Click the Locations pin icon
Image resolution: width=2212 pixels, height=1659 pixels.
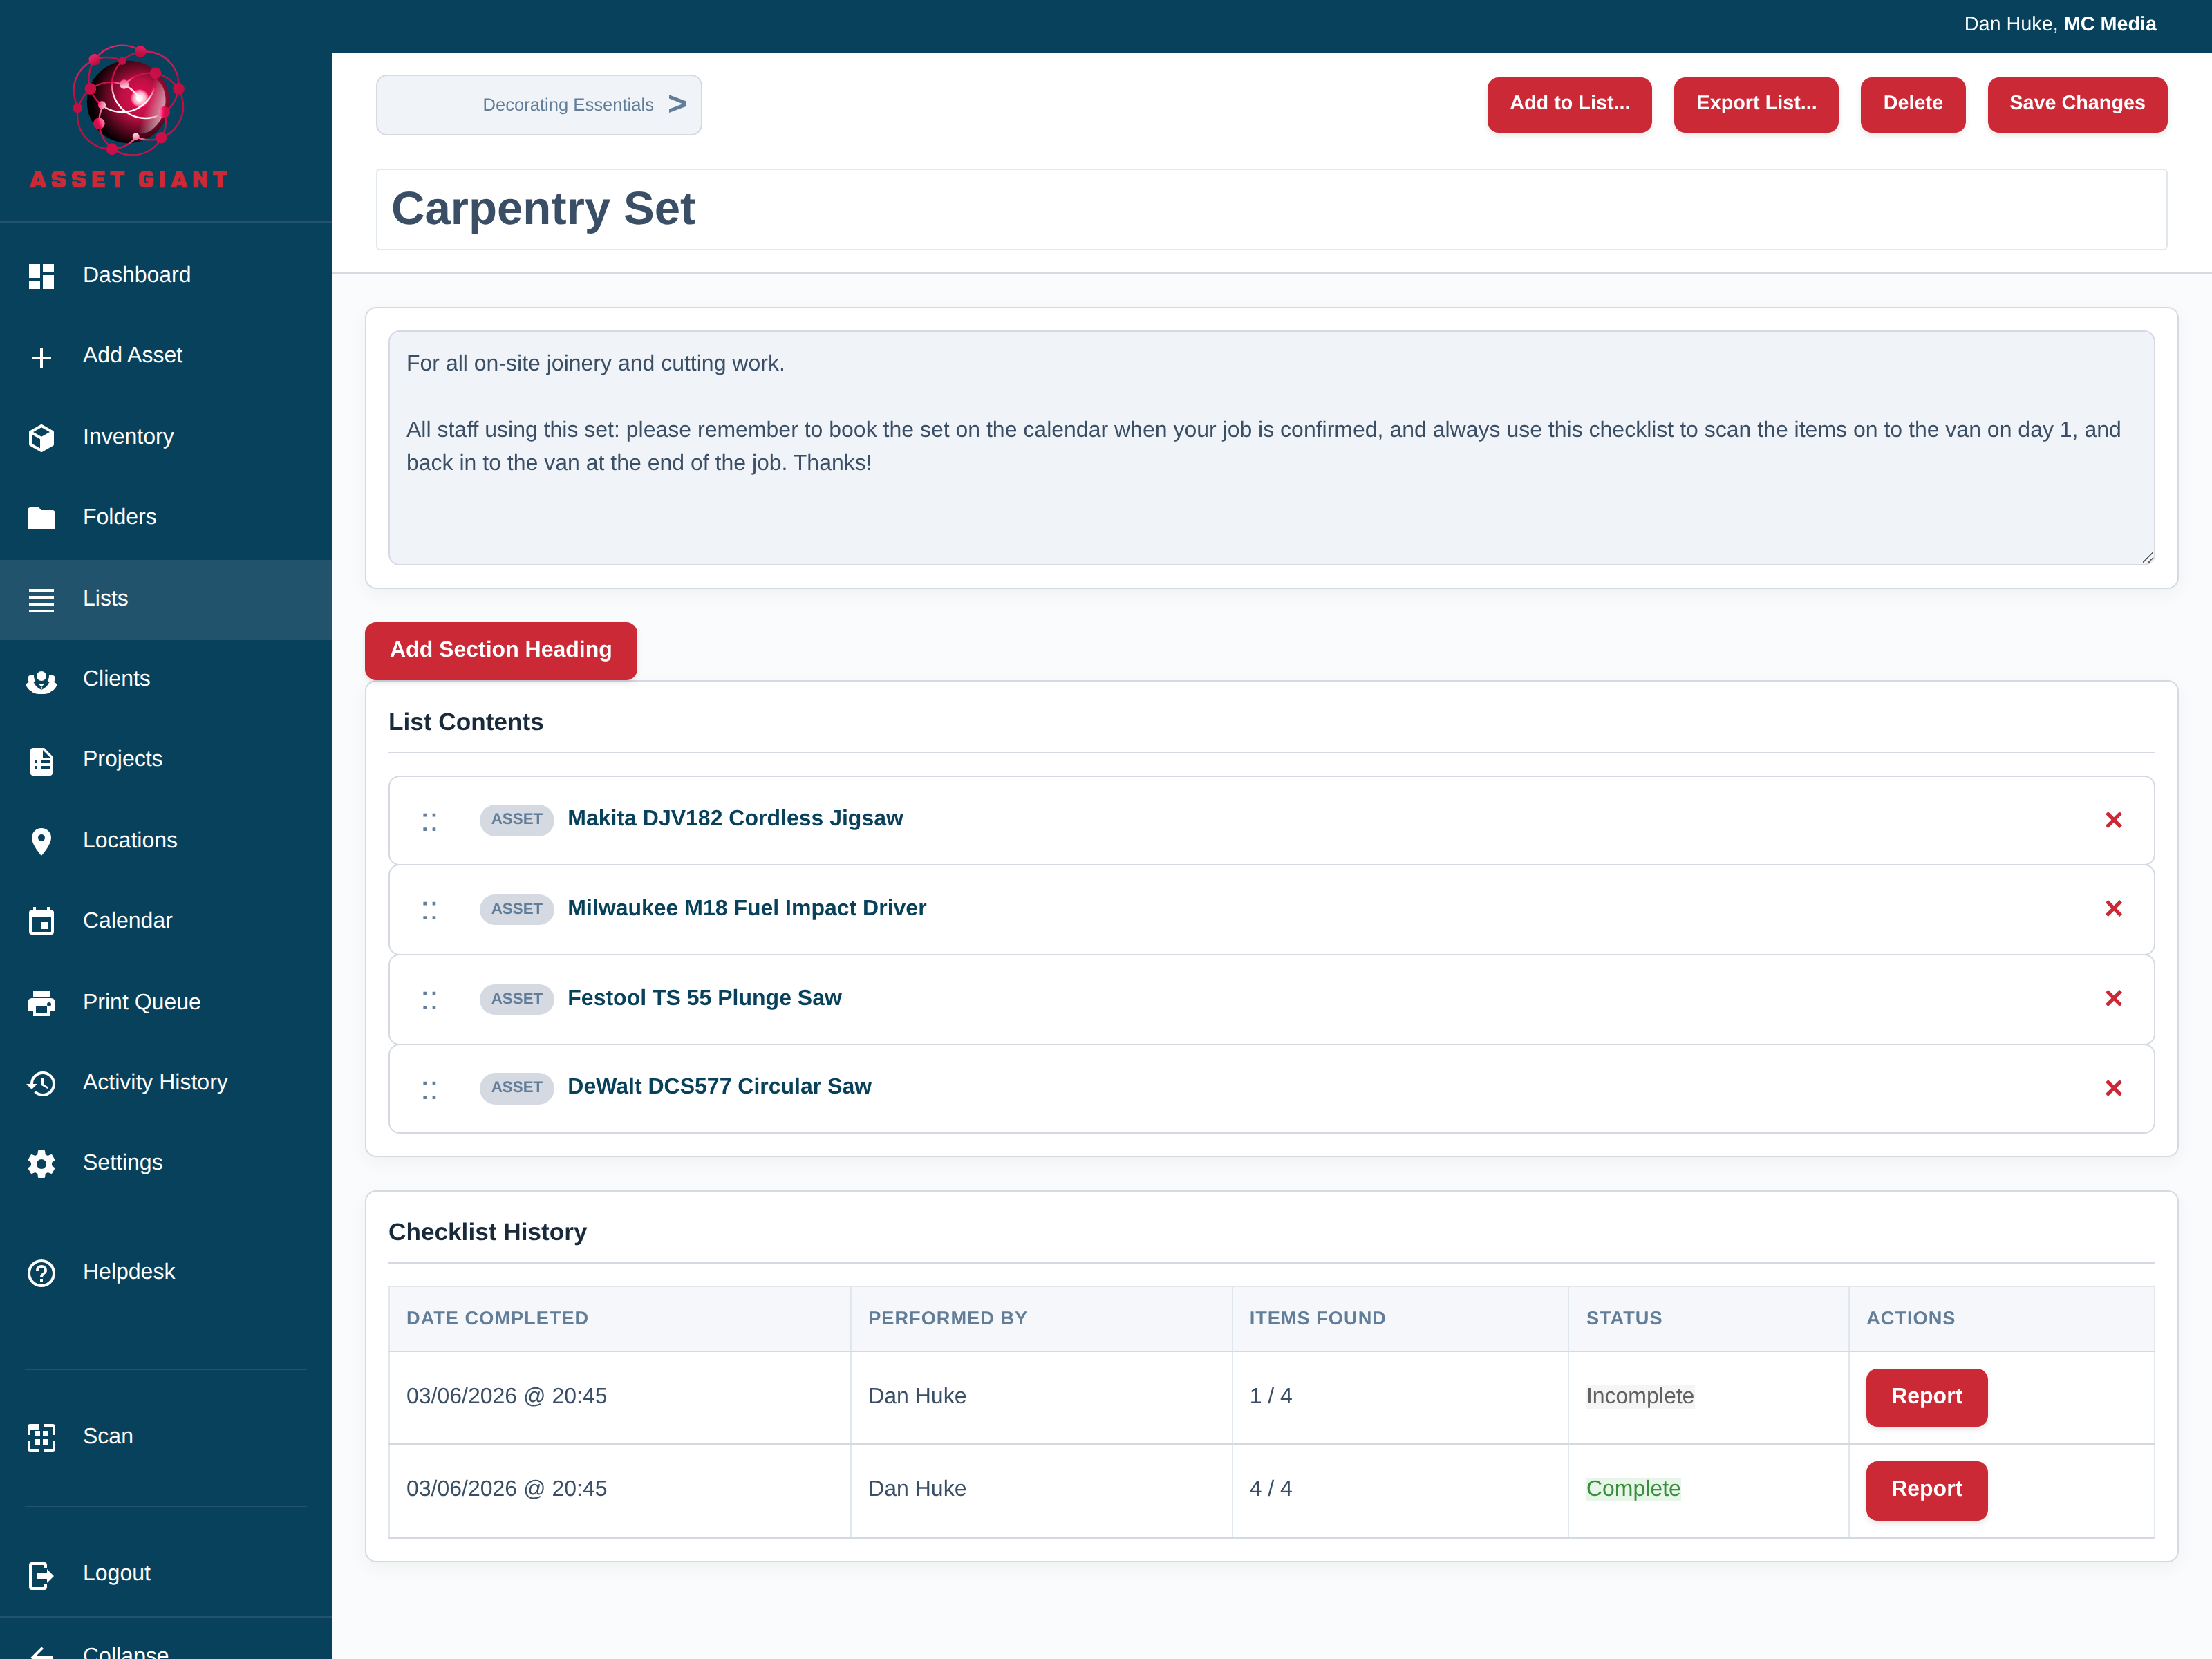pos(41,841)
